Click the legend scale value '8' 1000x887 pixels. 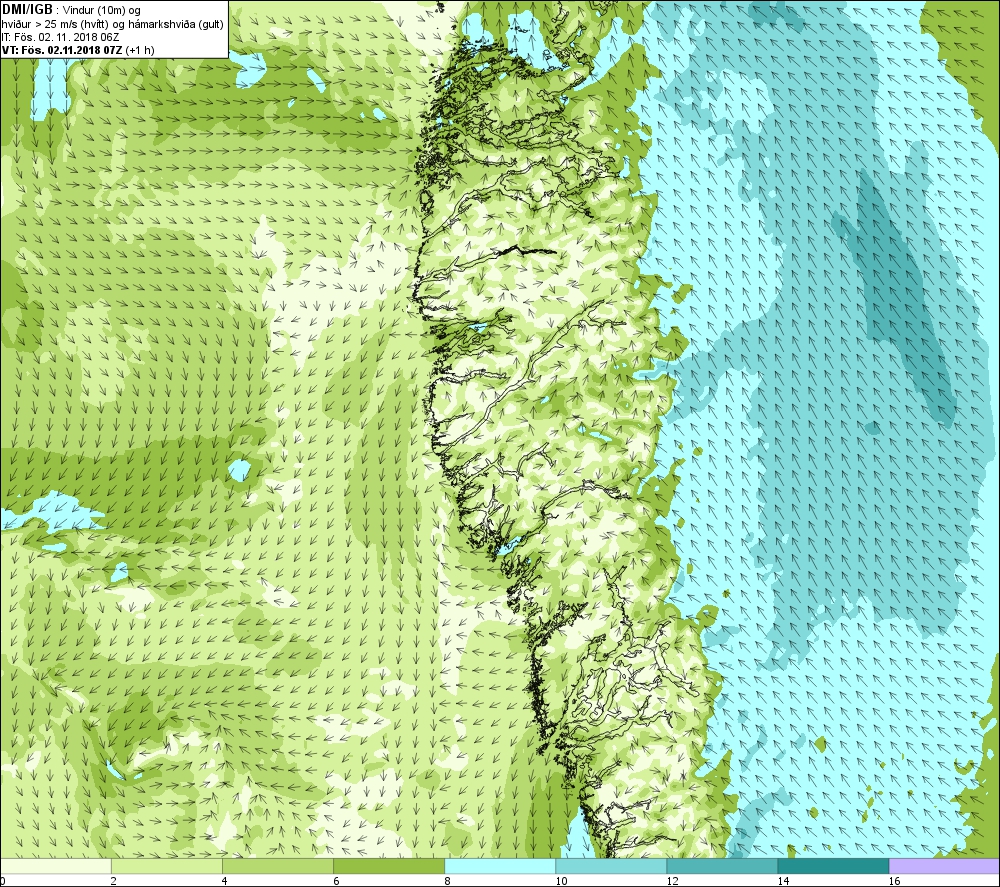[447, 881]
